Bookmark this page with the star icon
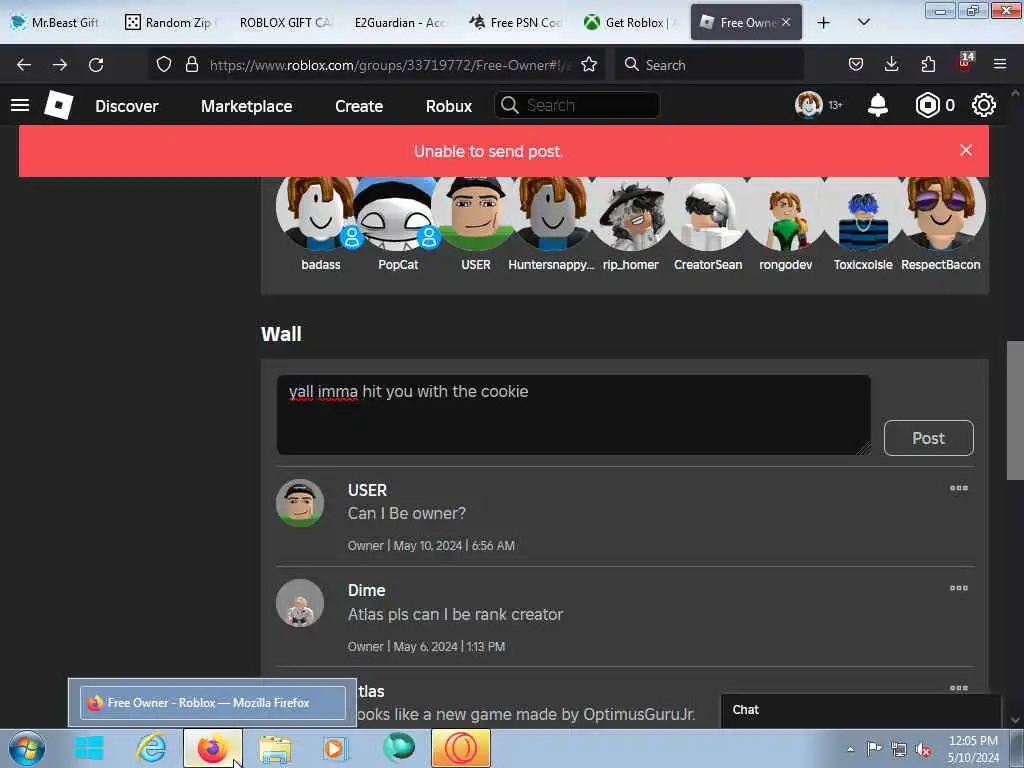 (x=588, y=64)
